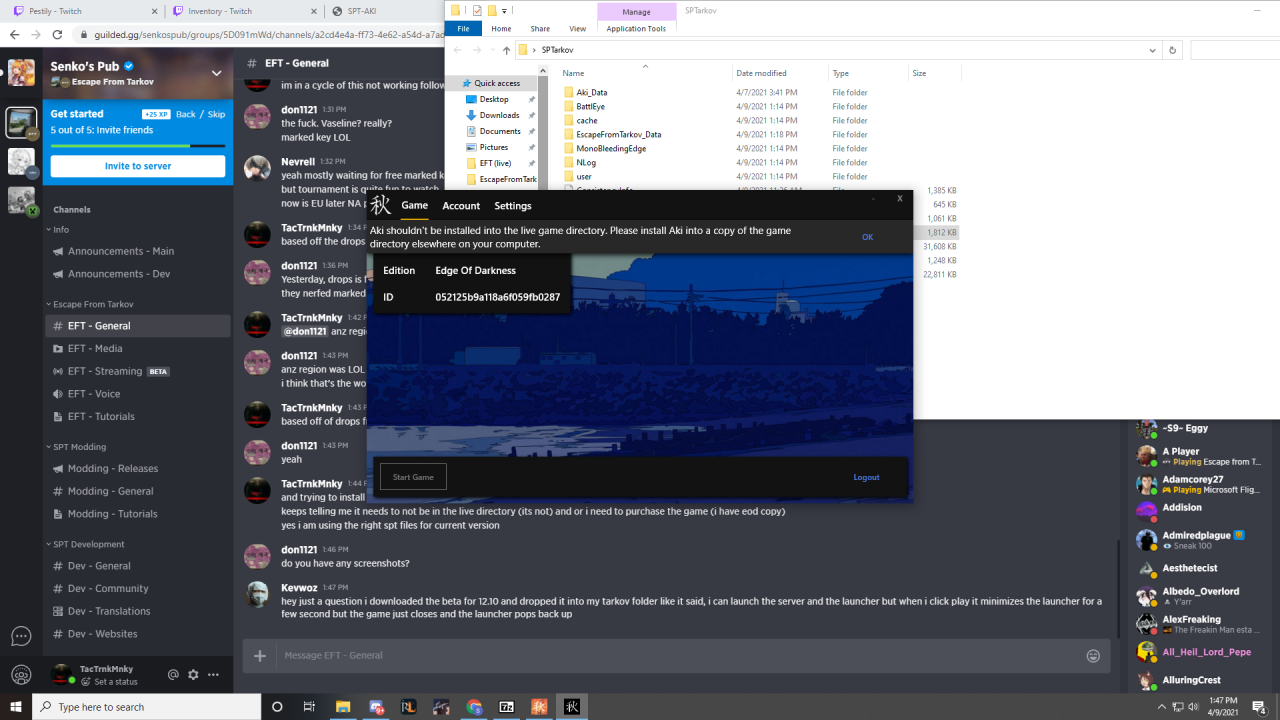The image size is (1280, 720).
Task: Click Logout in Aki launcher
Action: [x=866, y=477]
